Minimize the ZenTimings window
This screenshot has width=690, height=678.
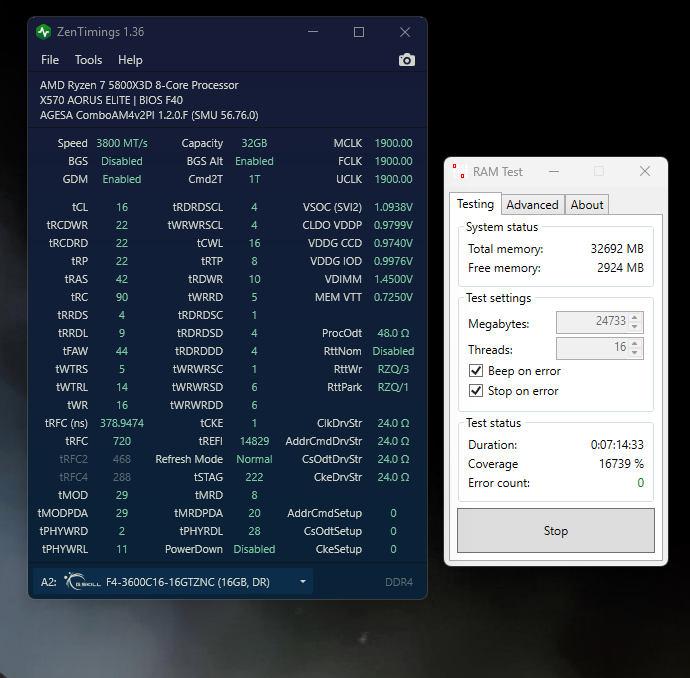(313, 32)
